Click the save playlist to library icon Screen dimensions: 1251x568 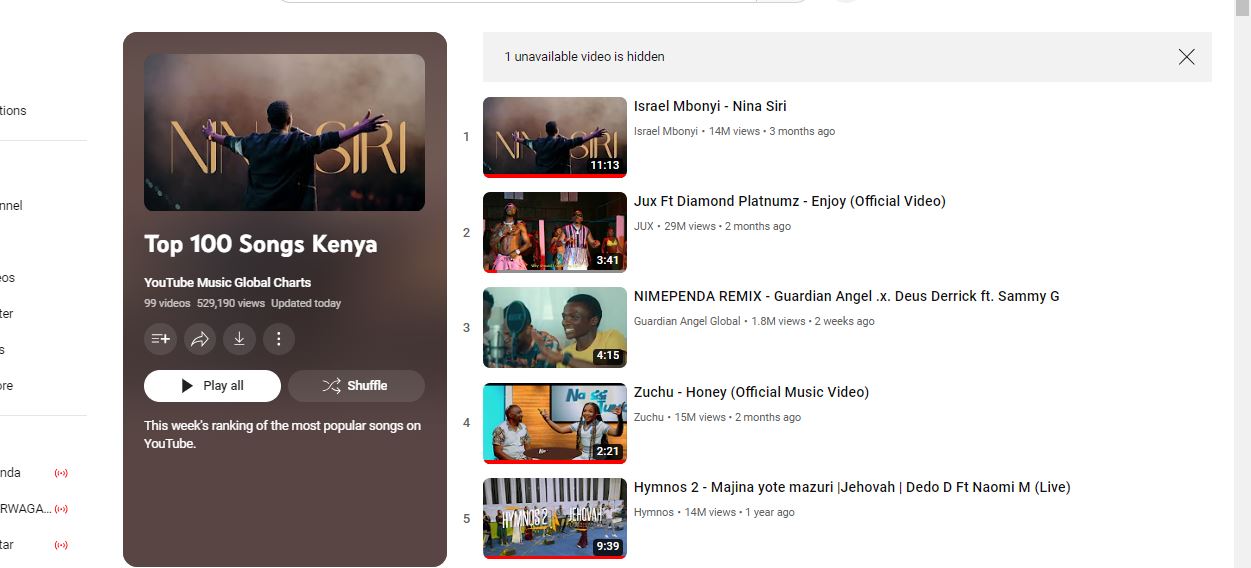point(160,339)
